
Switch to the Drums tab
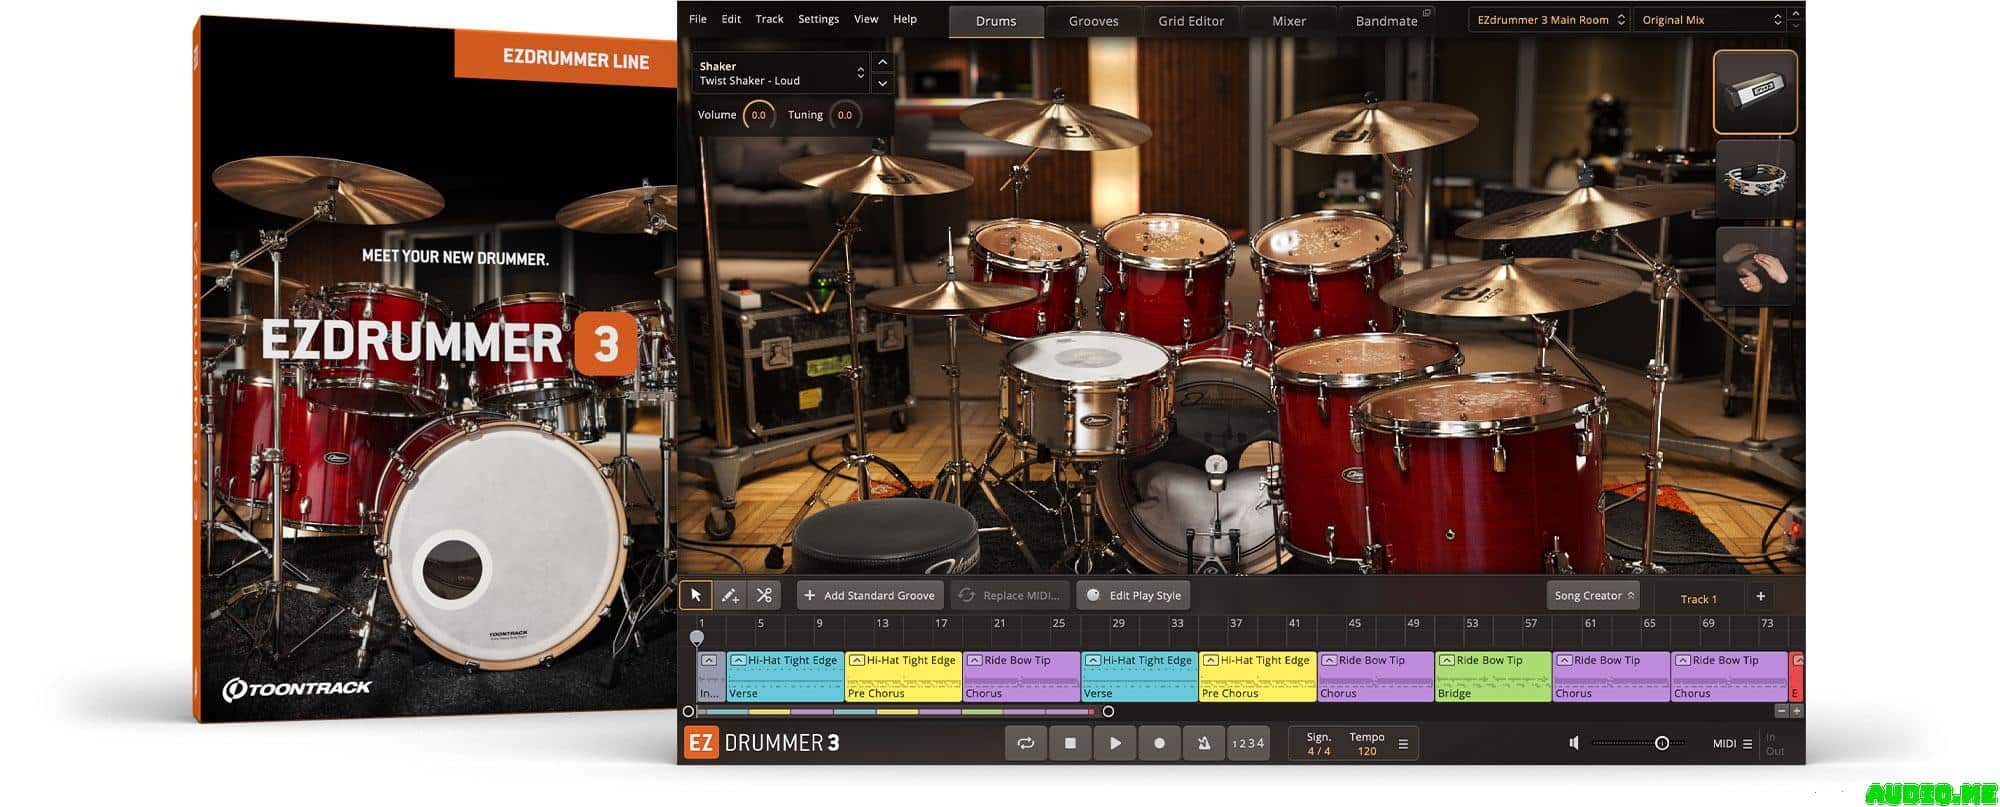coord(996,21)
